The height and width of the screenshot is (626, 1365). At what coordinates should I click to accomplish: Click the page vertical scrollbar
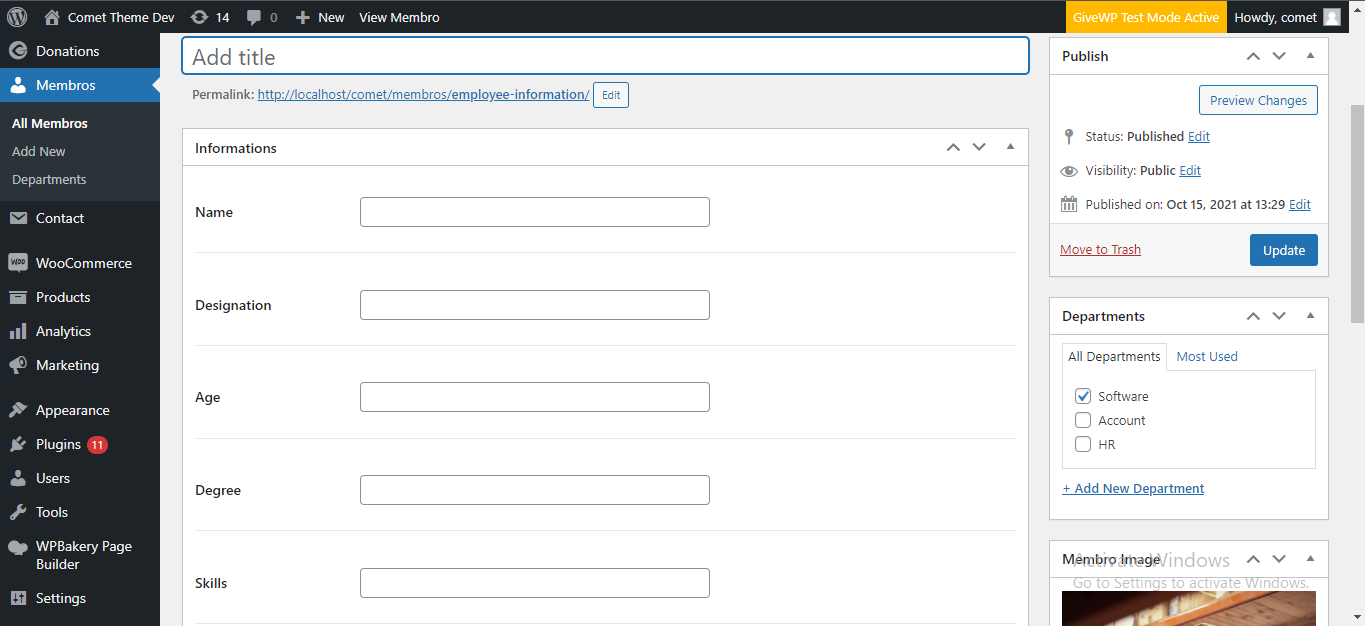1357,214
